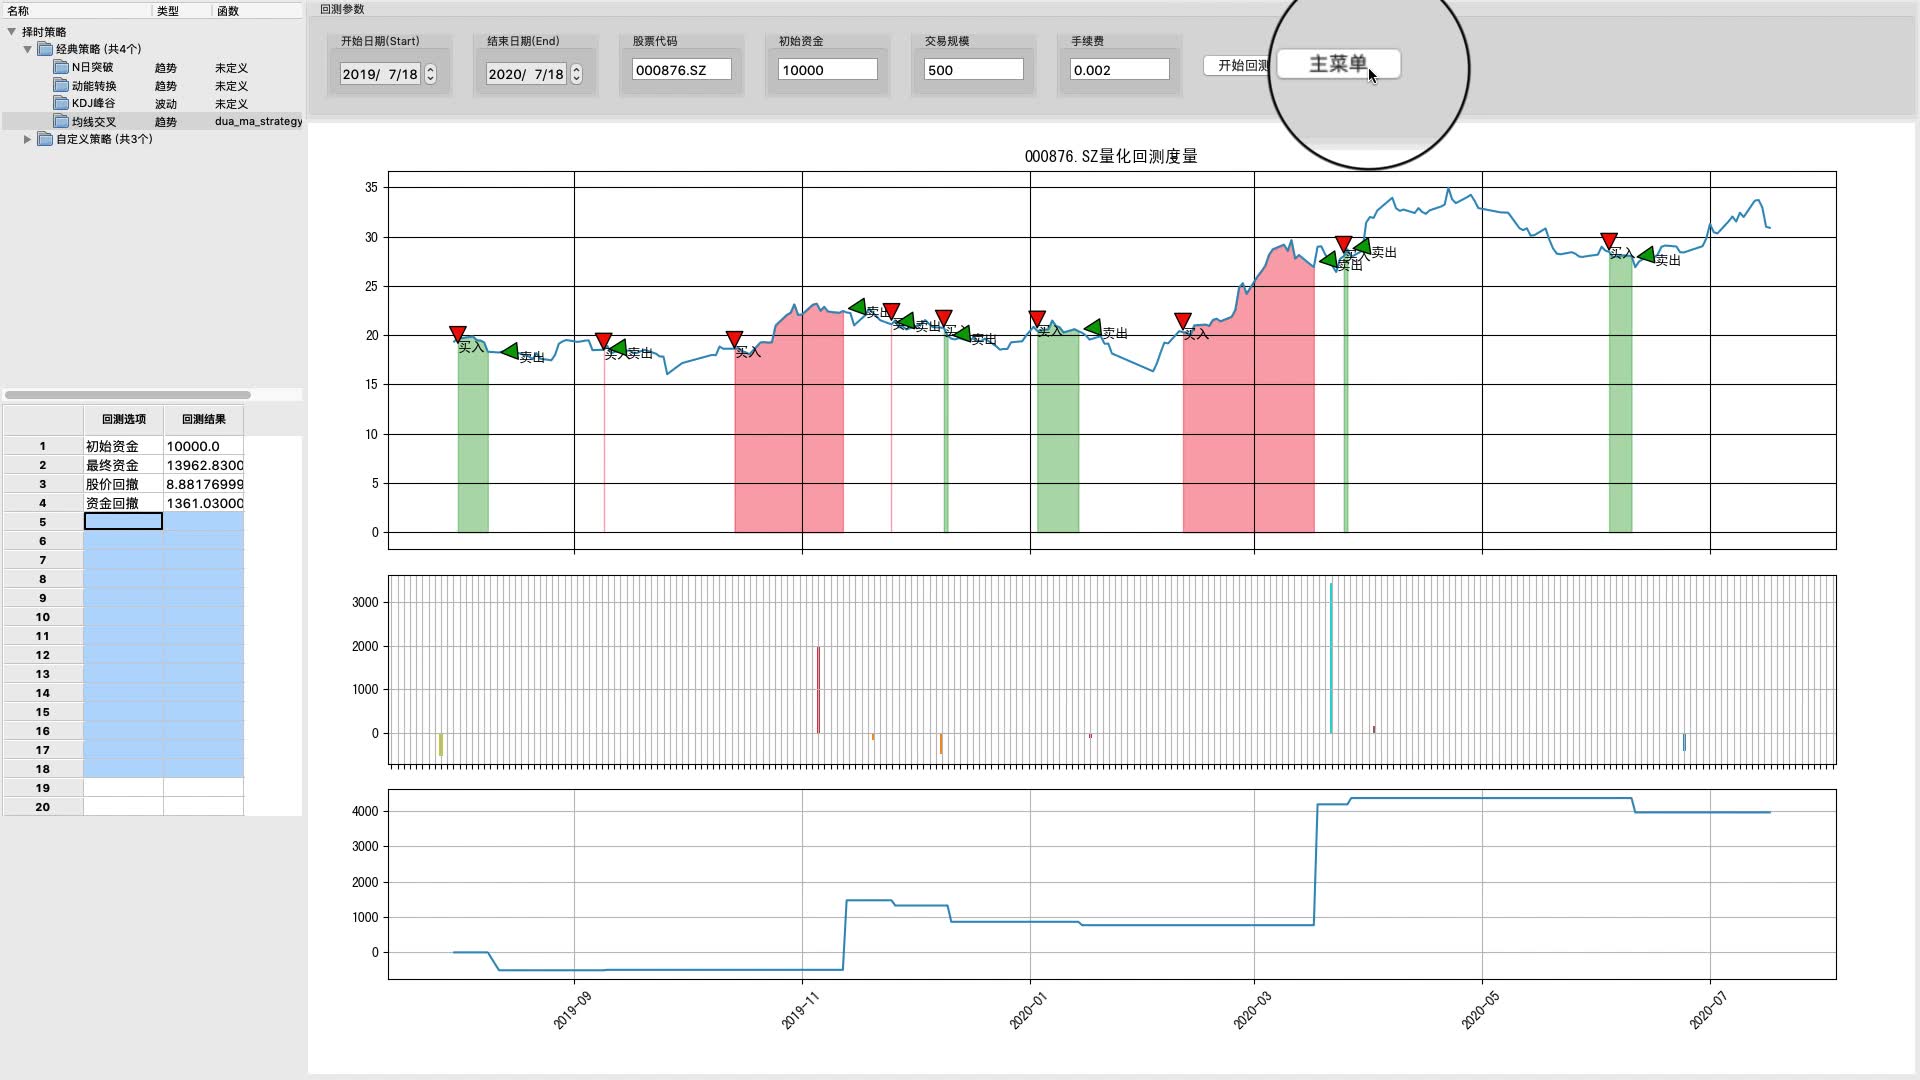Select the 动能转换 row label
The height and width of the screenshot is (1080, 1920).
[x=94, y=85]
